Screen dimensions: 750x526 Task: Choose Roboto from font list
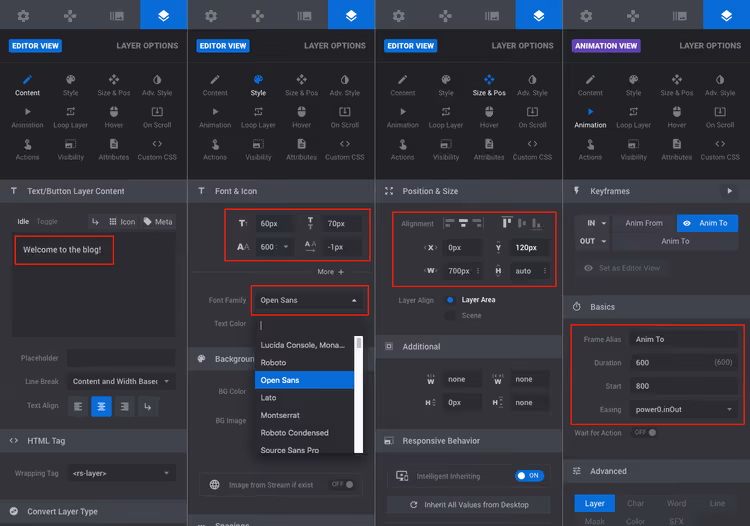coord(304,362)
